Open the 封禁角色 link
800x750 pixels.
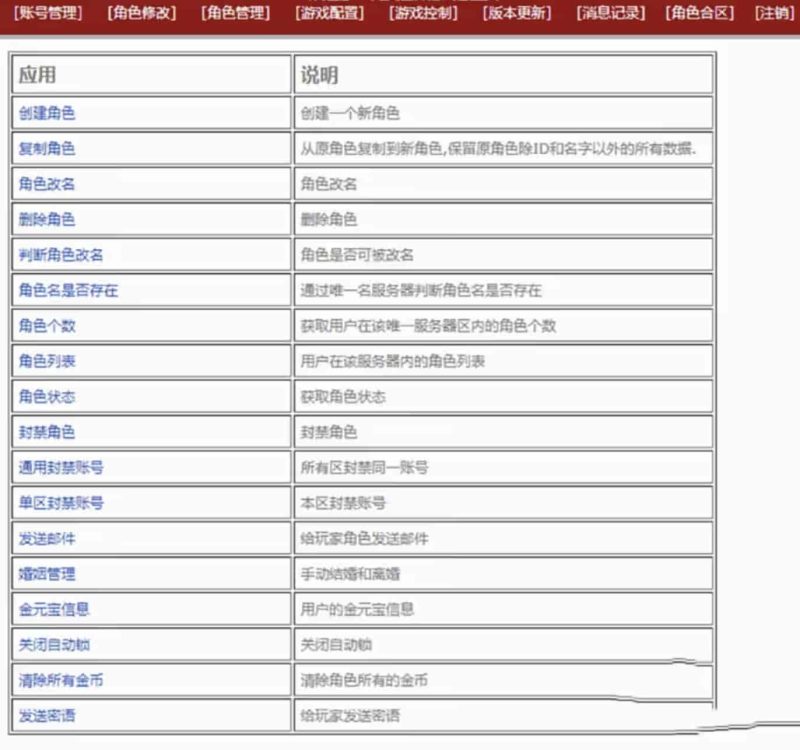[x=47, y=432]
